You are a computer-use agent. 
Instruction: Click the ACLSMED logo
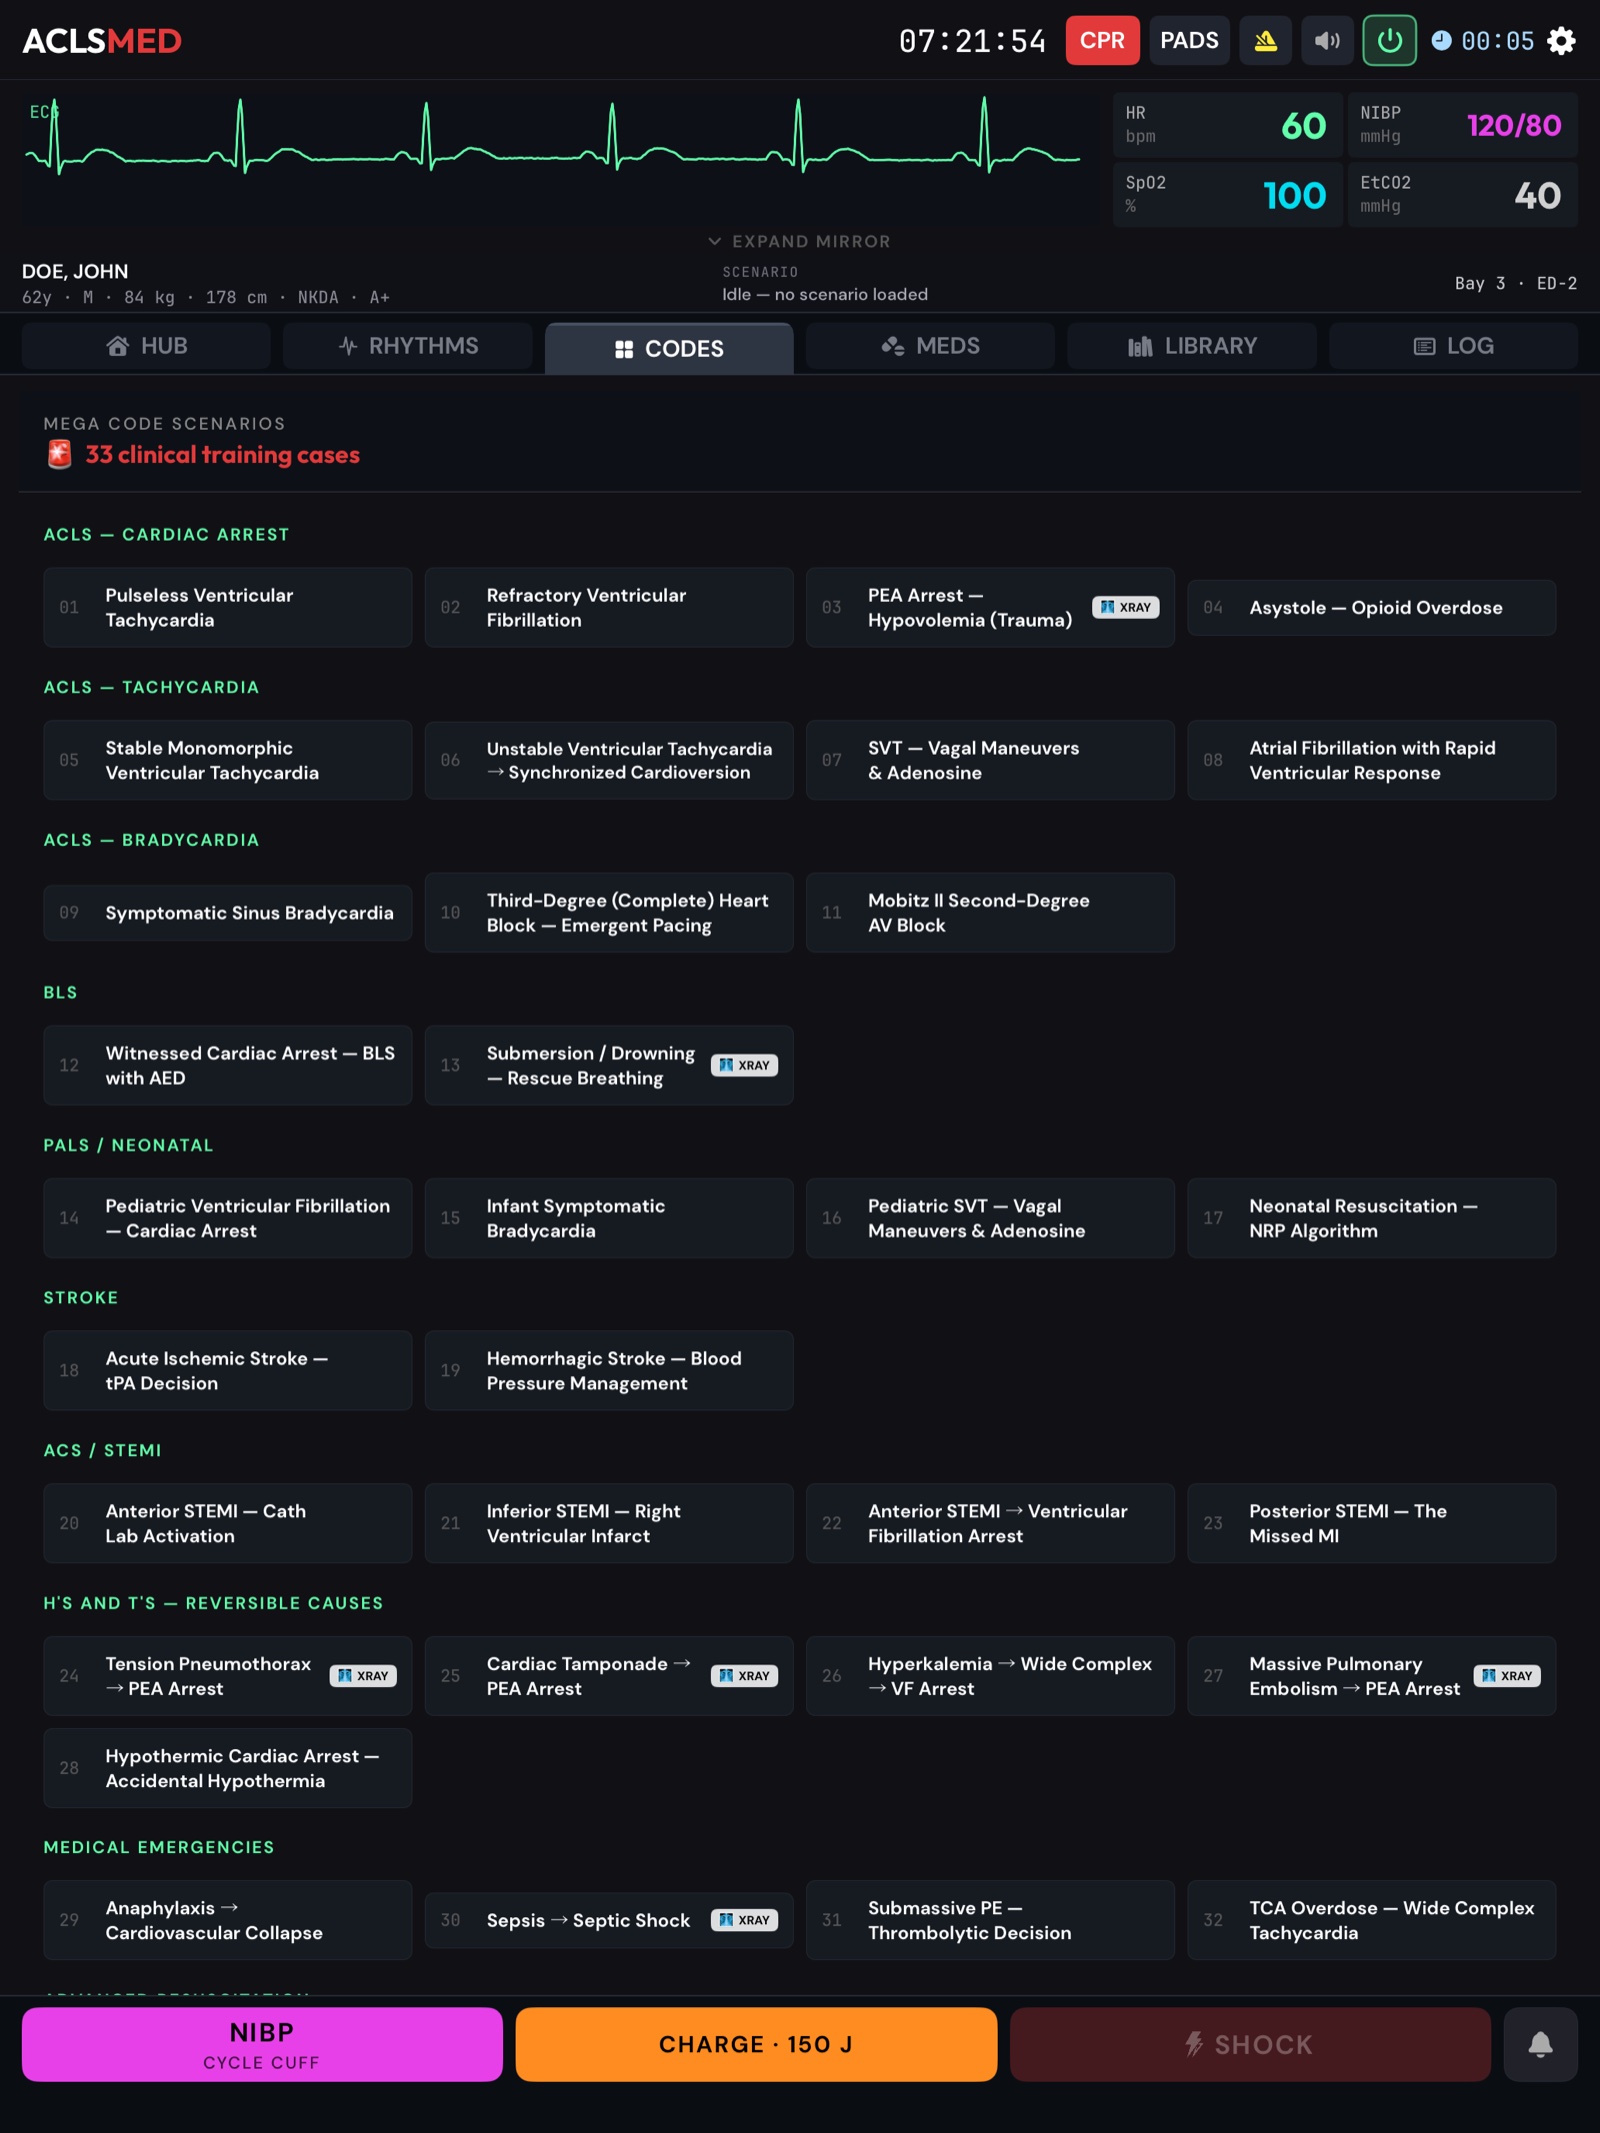click(102, 41)
